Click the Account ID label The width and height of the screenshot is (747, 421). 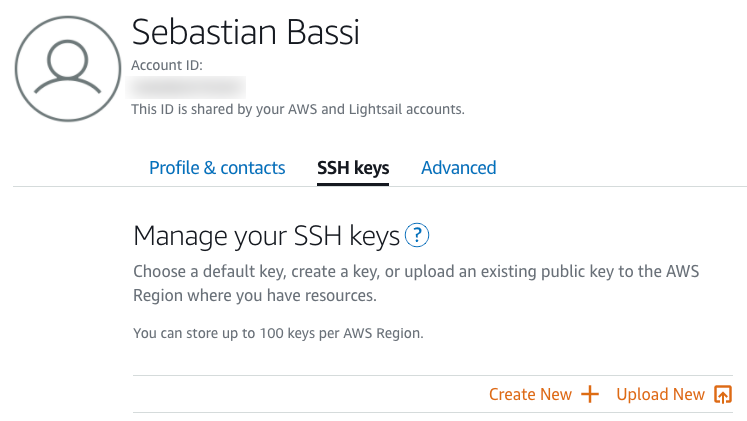coord(167,65)
